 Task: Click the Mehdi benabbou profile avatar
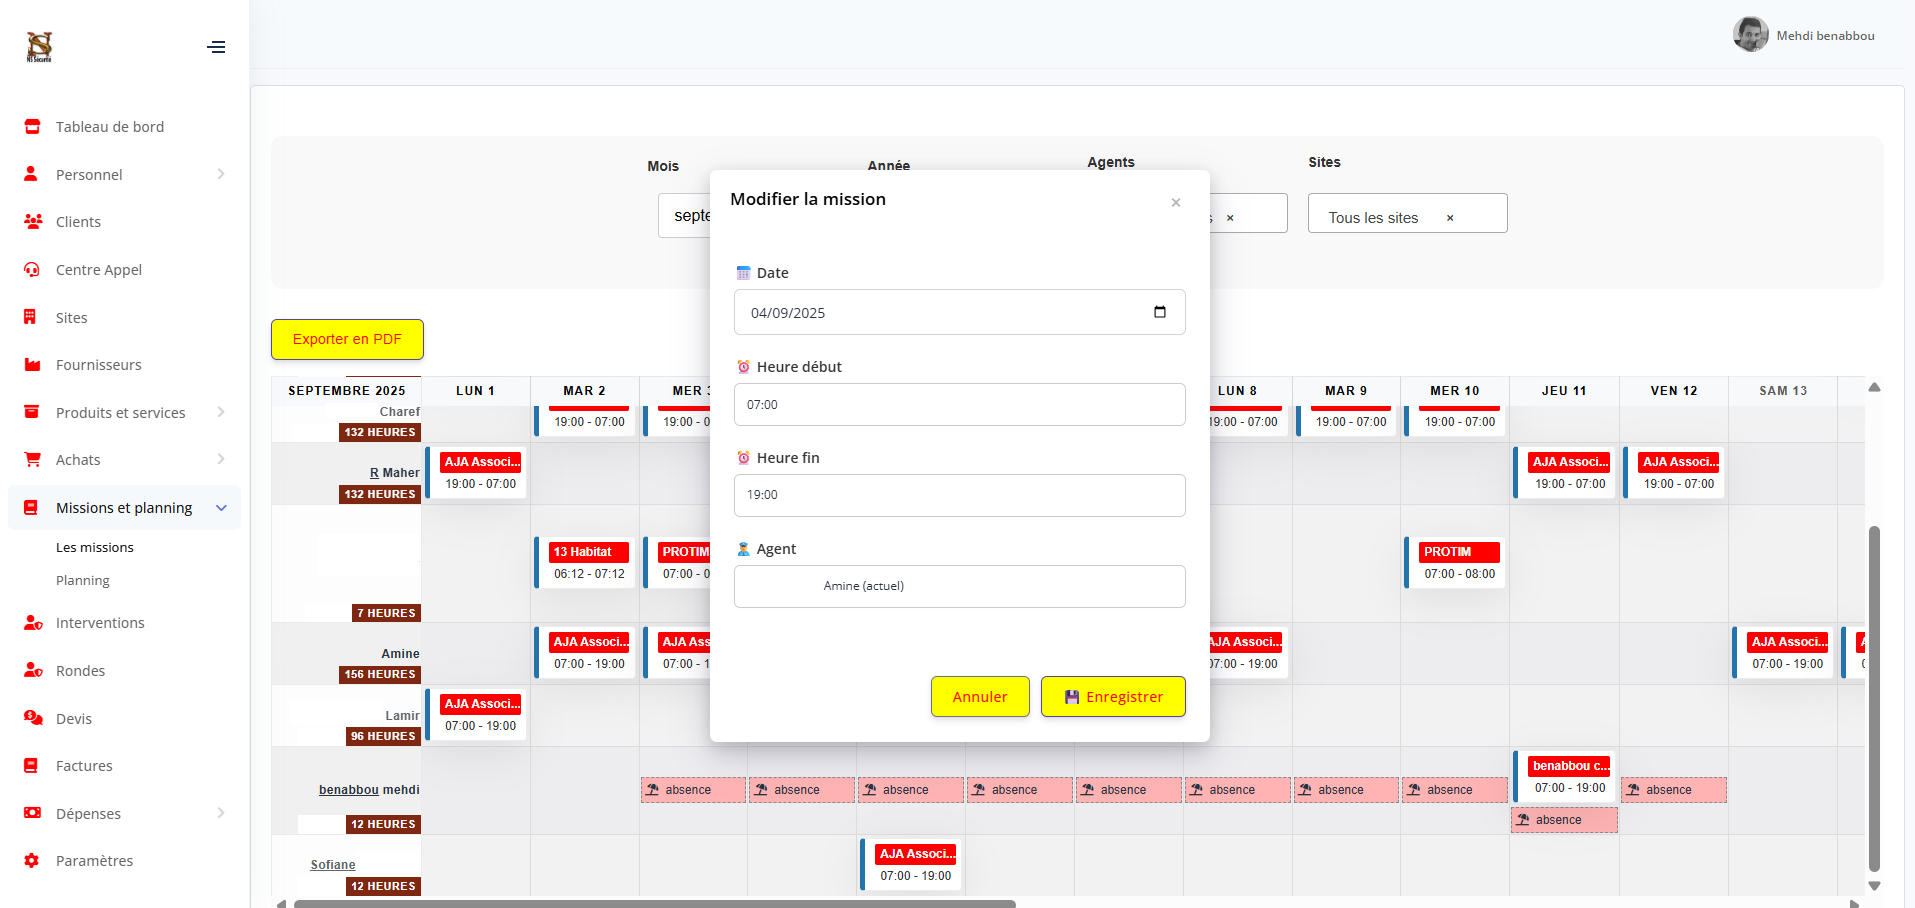pos(1750,35)
